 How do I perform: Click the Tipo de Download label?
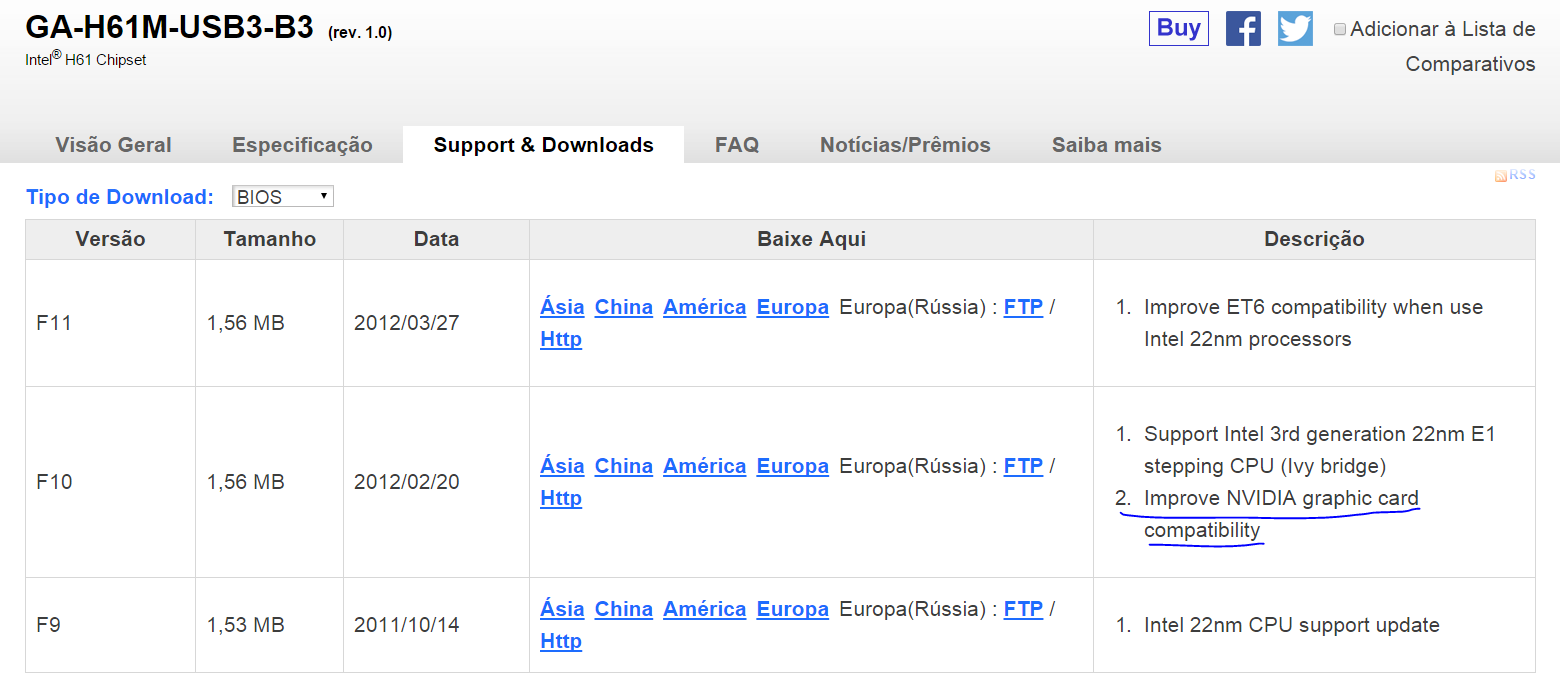pyautogui.click(x=120, y=197)
